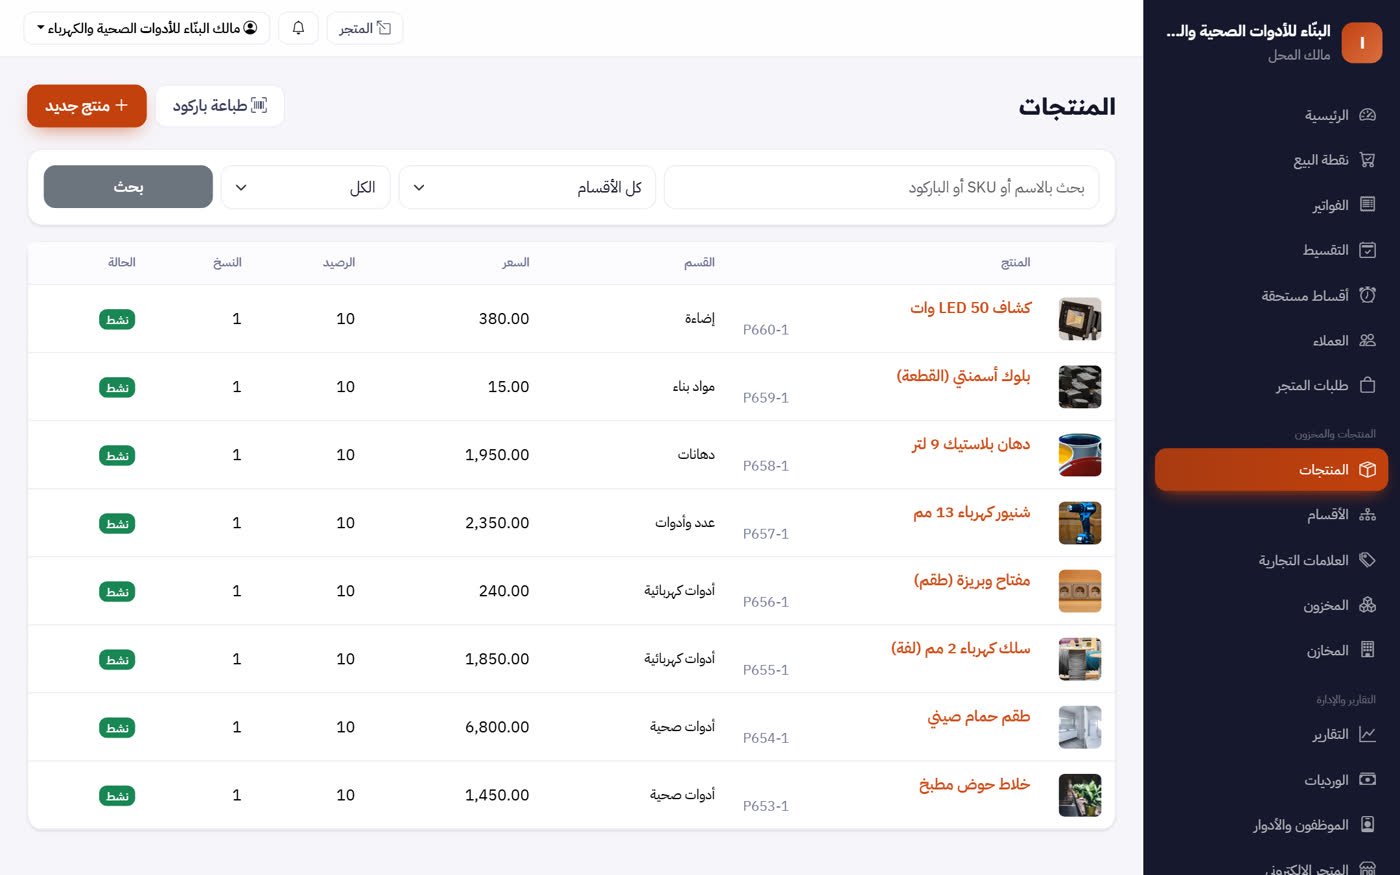Viewport: 1400px width, 875px height.
Task: Click the السعر column header
Action: pyautogui.click(x=516, y=262)
